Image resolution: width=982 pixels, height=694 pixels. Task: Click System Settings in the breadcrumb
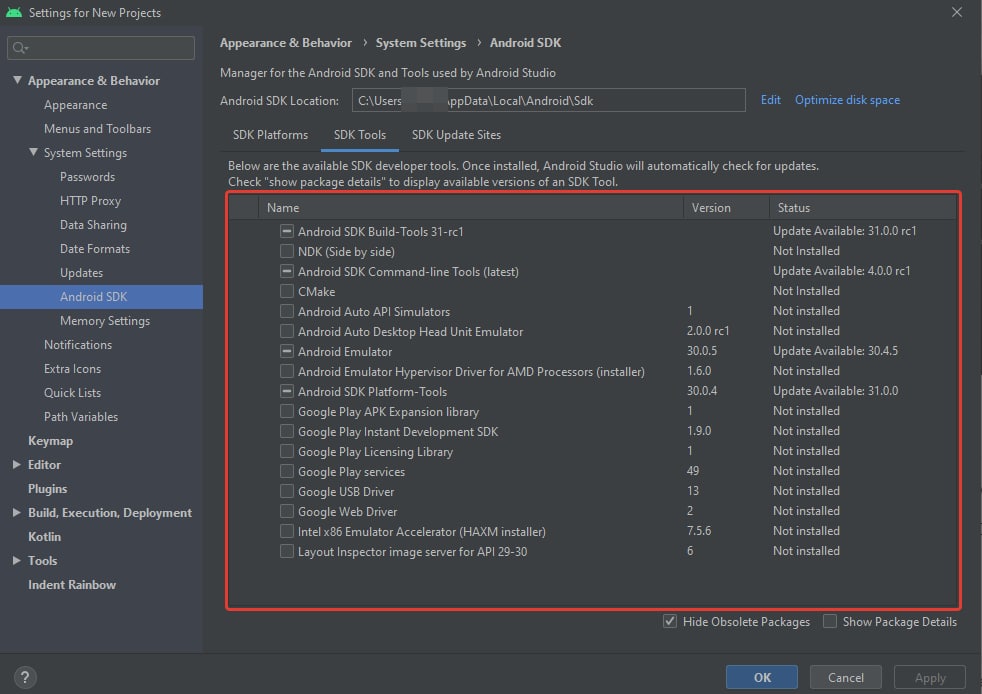tap(421, 43)
